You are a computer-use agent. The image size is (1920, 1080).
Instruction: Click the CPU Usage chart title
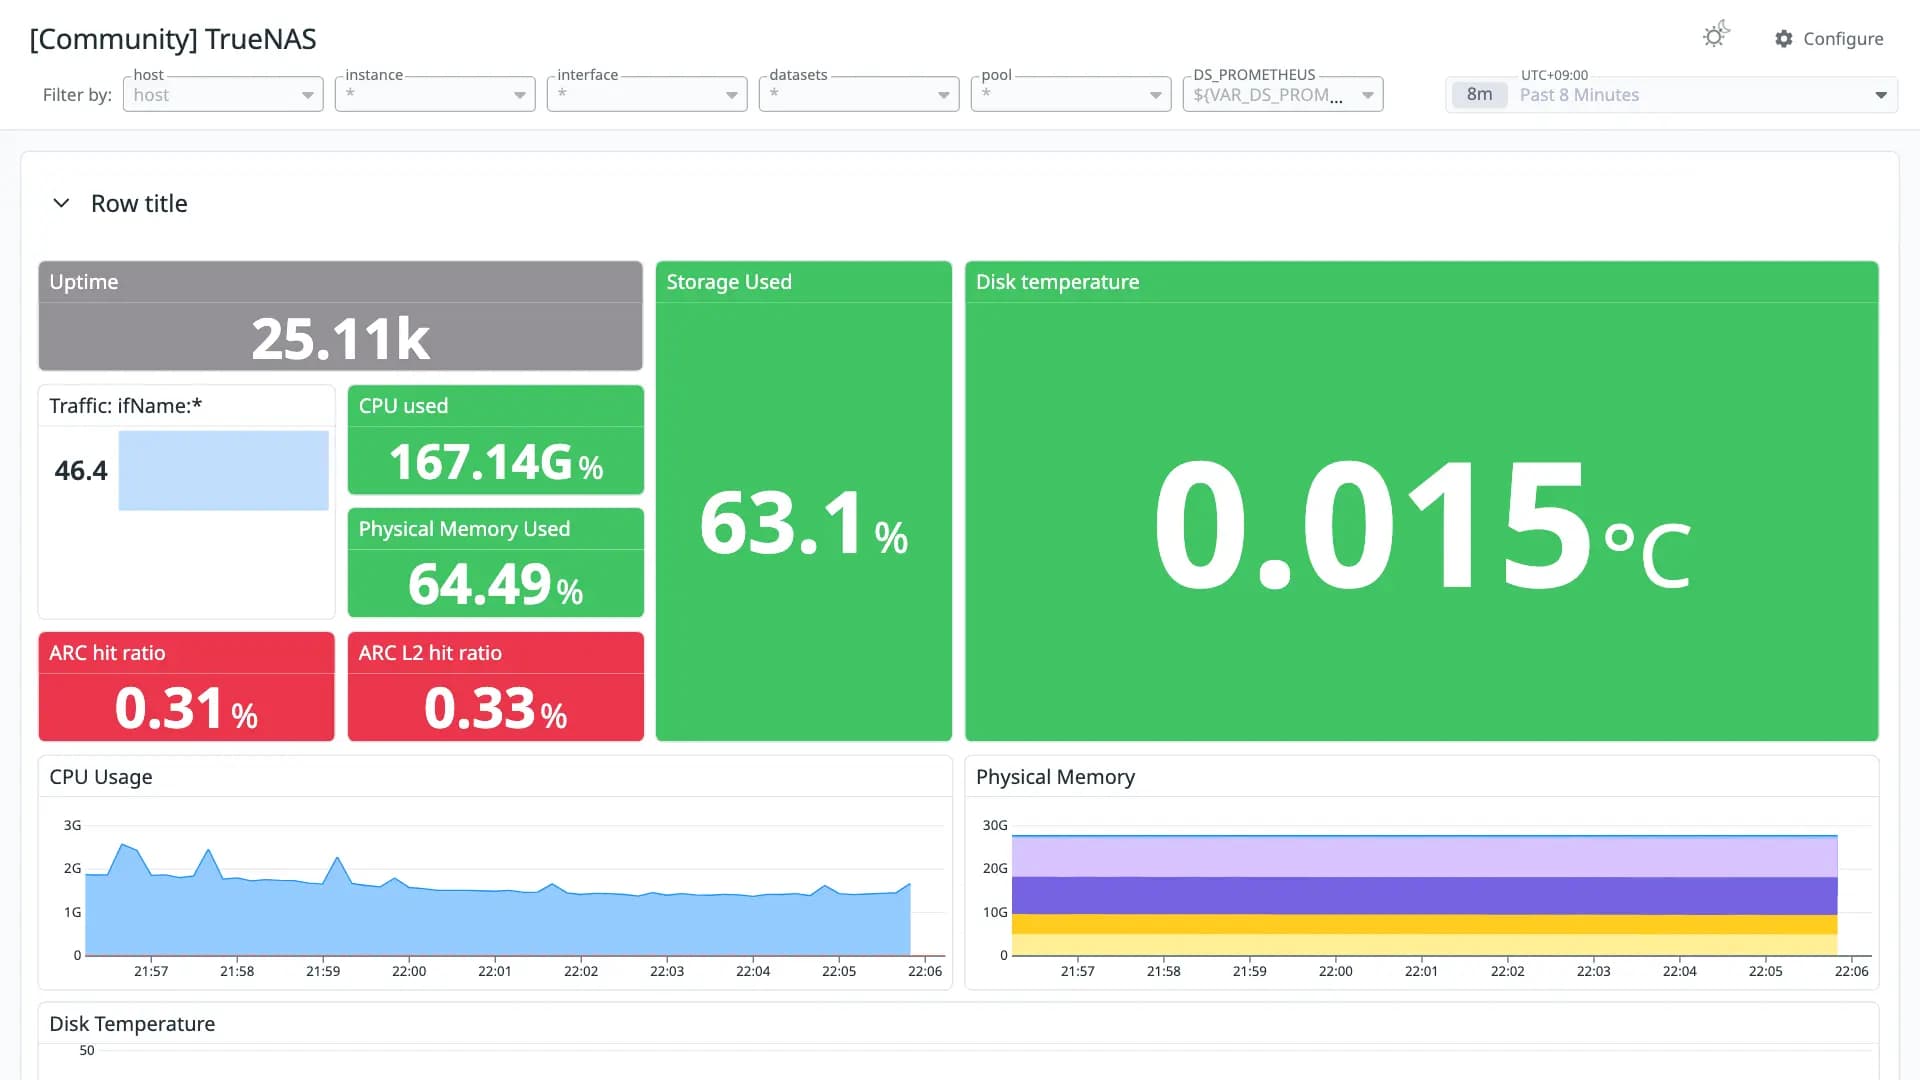(x=101, y=777)
